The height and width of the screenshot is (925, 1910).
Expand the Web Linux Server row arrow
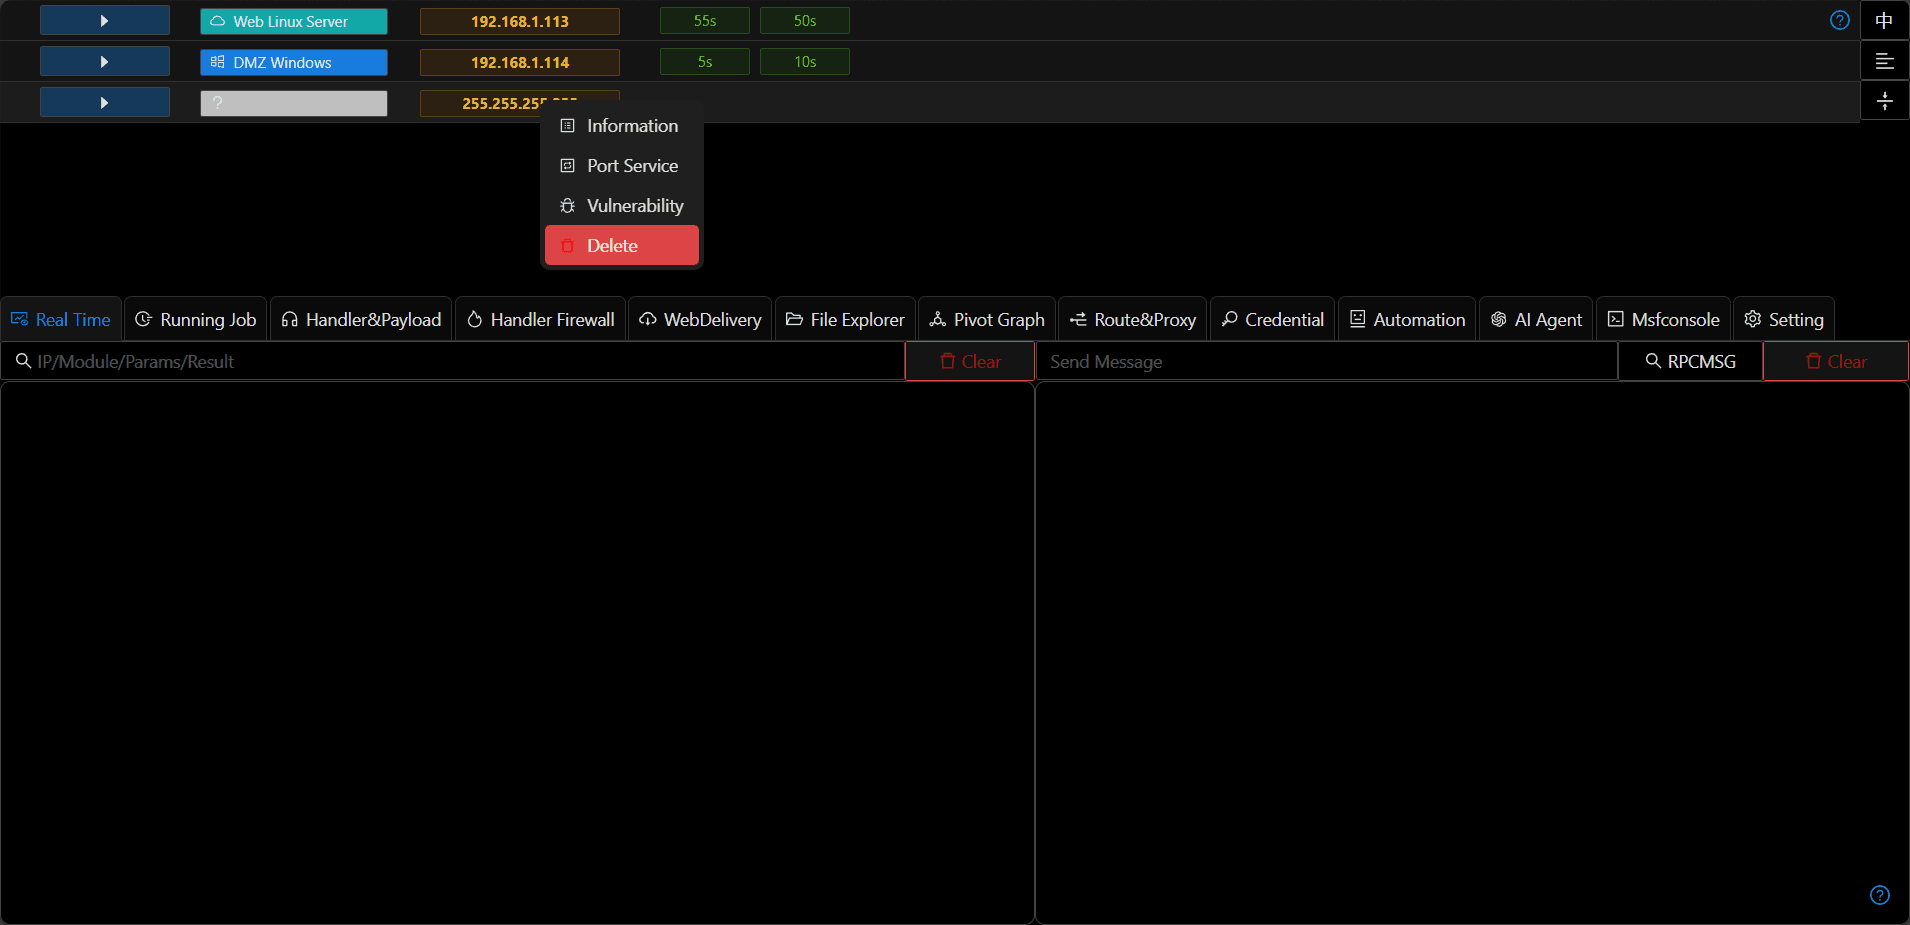104,20
